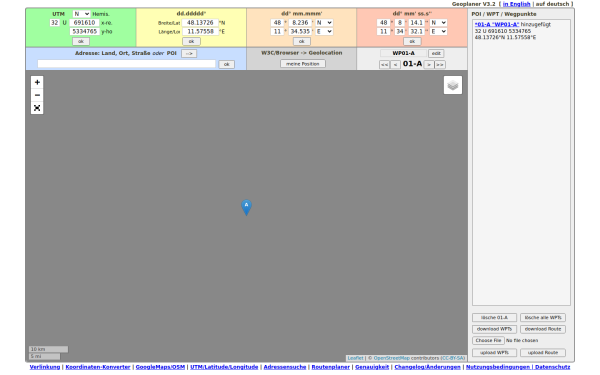Zoom out on the map
Screen dimensions: 600x375
37,95
